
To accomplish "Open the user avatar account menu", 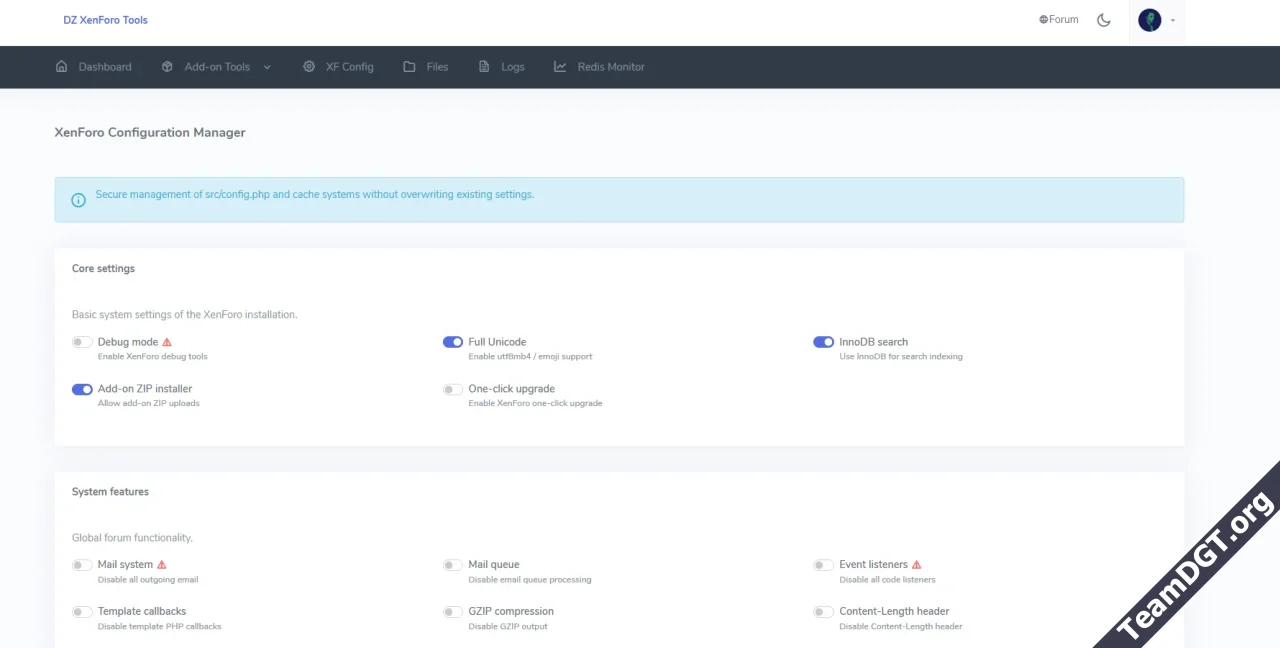I will 1150,20.
